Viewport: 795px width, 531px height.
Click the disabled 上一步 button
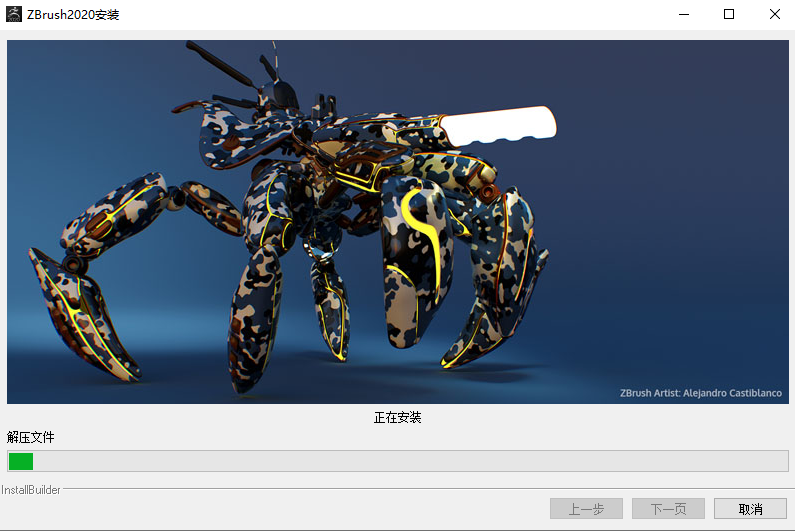(586, 509)
